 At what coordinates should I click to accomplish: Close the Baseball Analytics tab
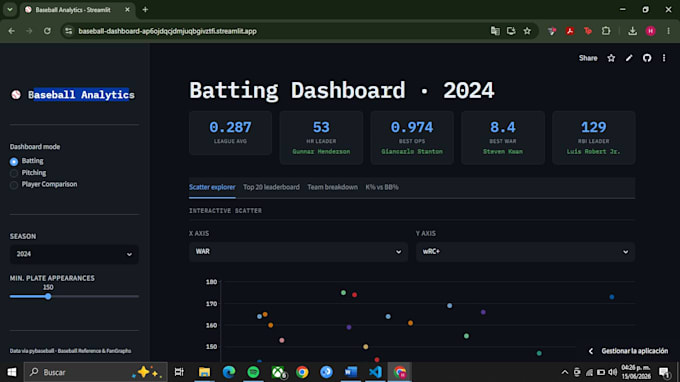(127, 10)
